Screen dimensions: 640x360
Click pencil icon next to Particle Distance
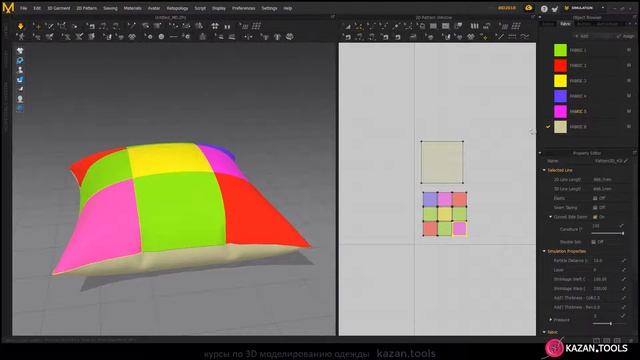(x=624, y=260)
